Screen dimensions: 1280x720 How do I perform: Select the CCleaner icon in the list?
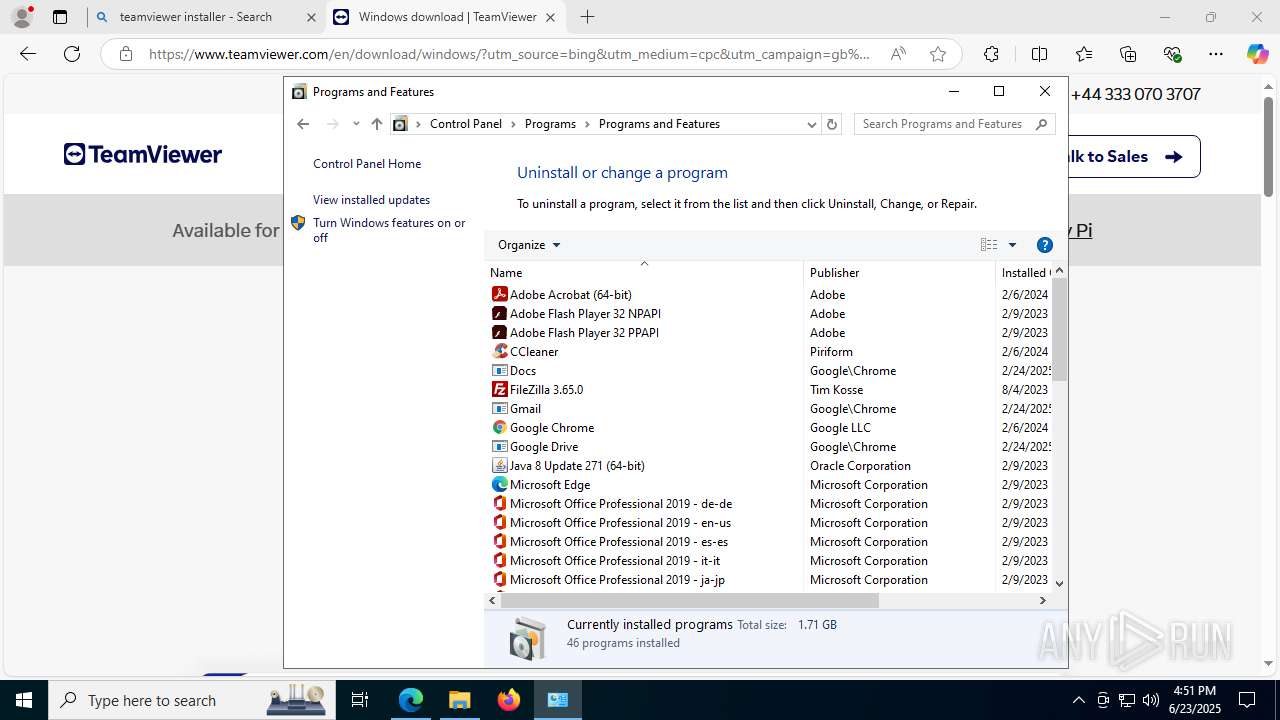pos(500,351)
